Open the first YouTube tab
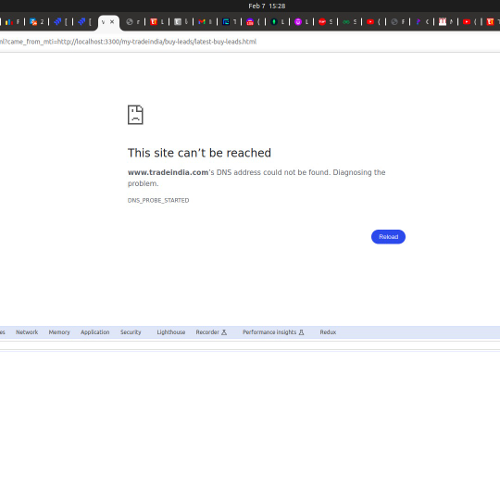The width and height of the screenshot is (500, 500). (373, 22)
